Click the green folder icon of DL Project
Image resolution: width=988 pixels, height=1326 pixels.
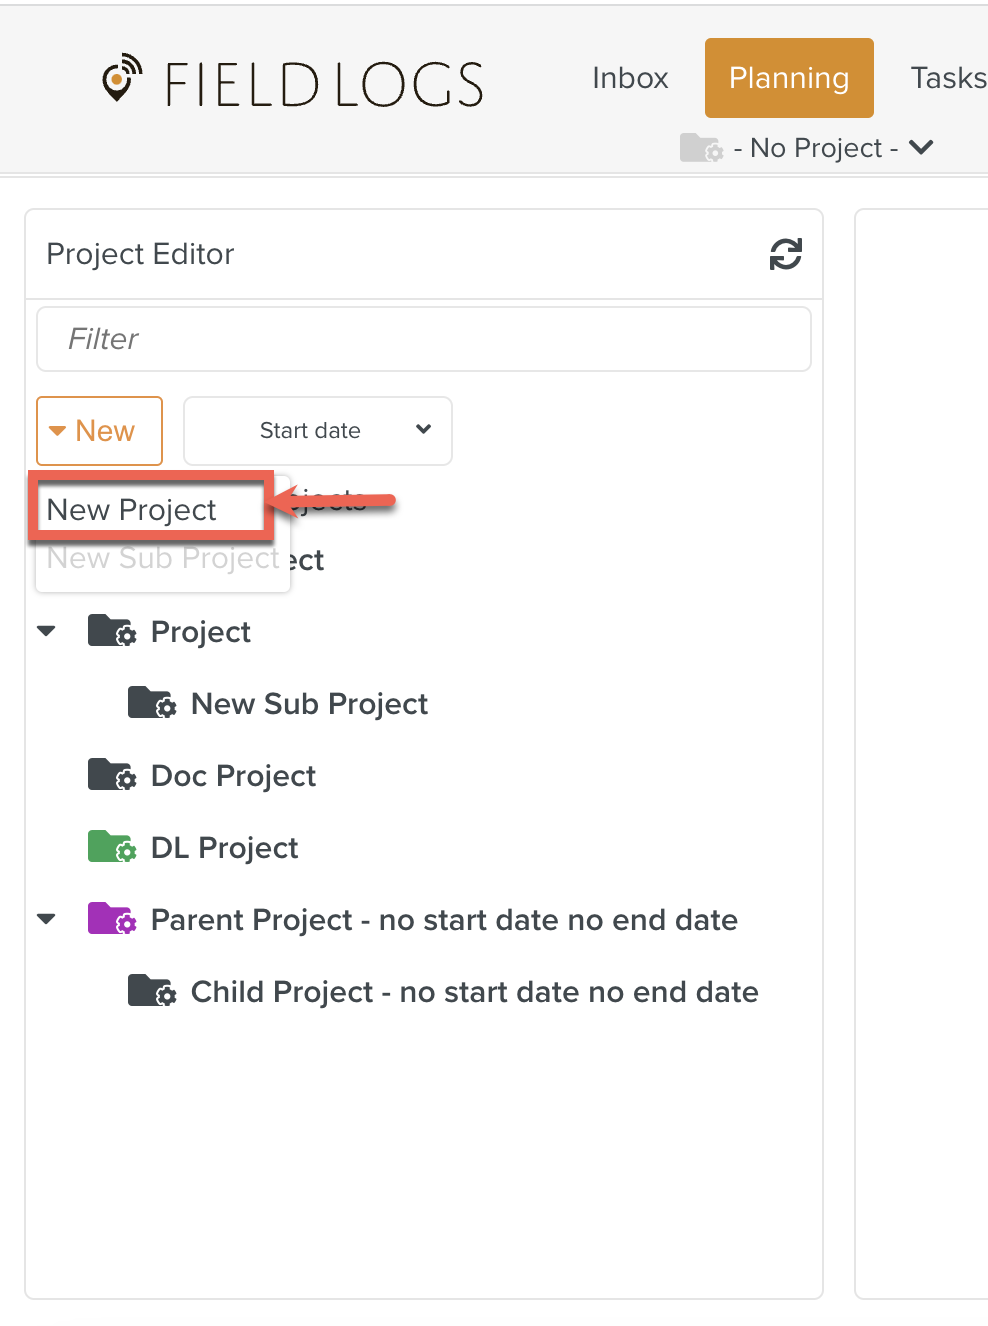click(x=112, y=847)
